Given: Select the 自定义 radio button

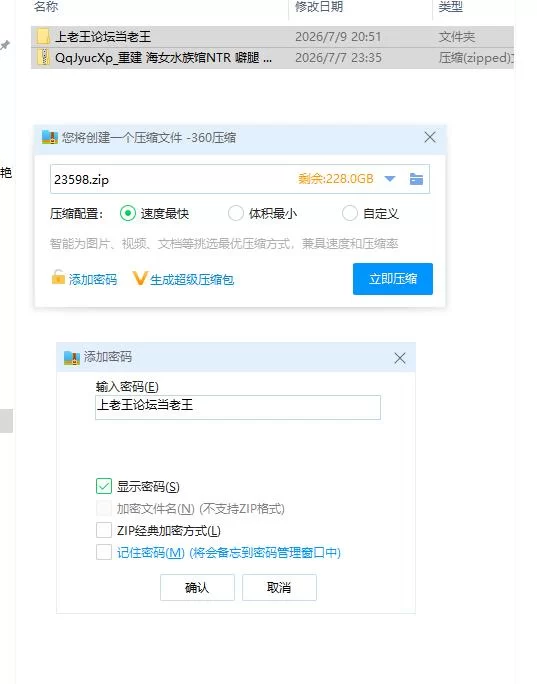Looking at the screenshot, I should tap(349, 213).
